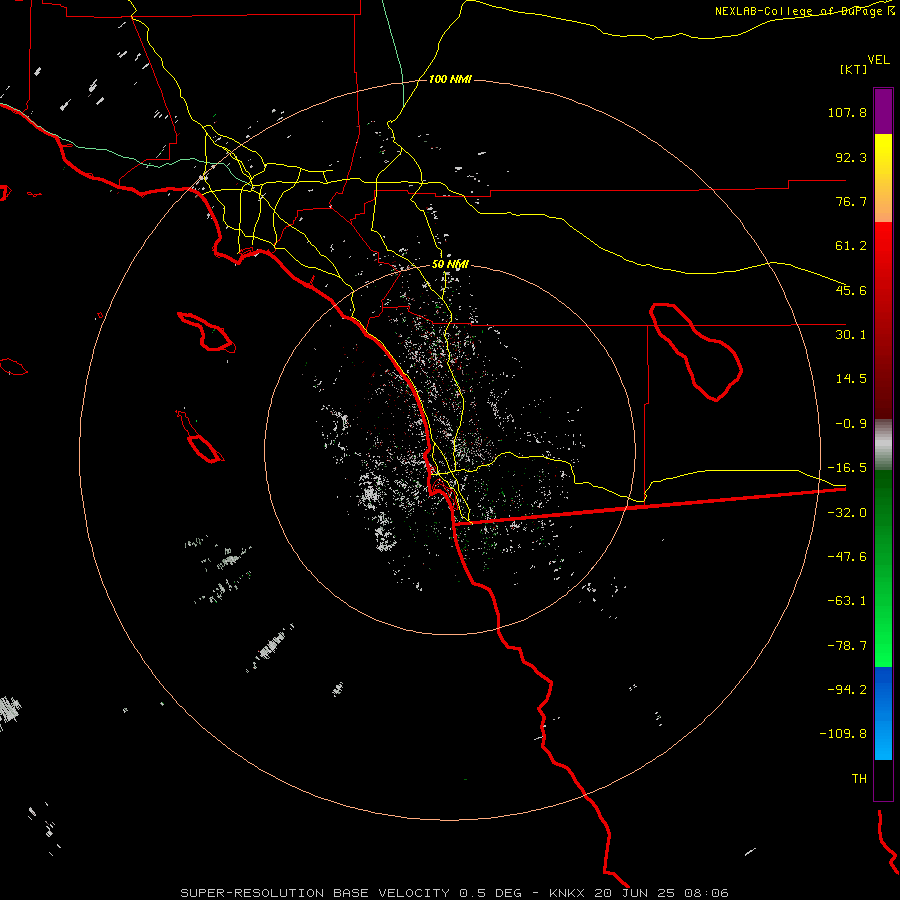
Task: Click the -63.1 value on velocity scale
Action: click(x=847, y=601)
